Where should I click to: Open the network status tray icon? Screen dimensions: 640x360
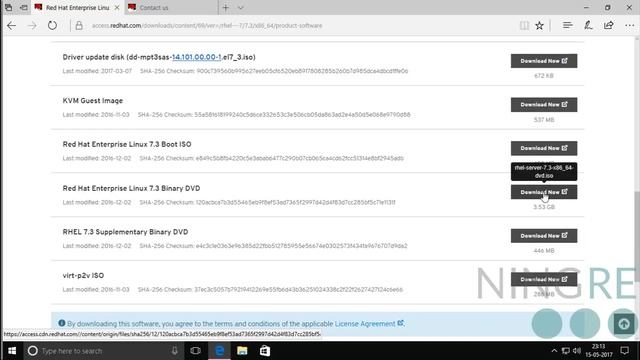pos(565,351)
